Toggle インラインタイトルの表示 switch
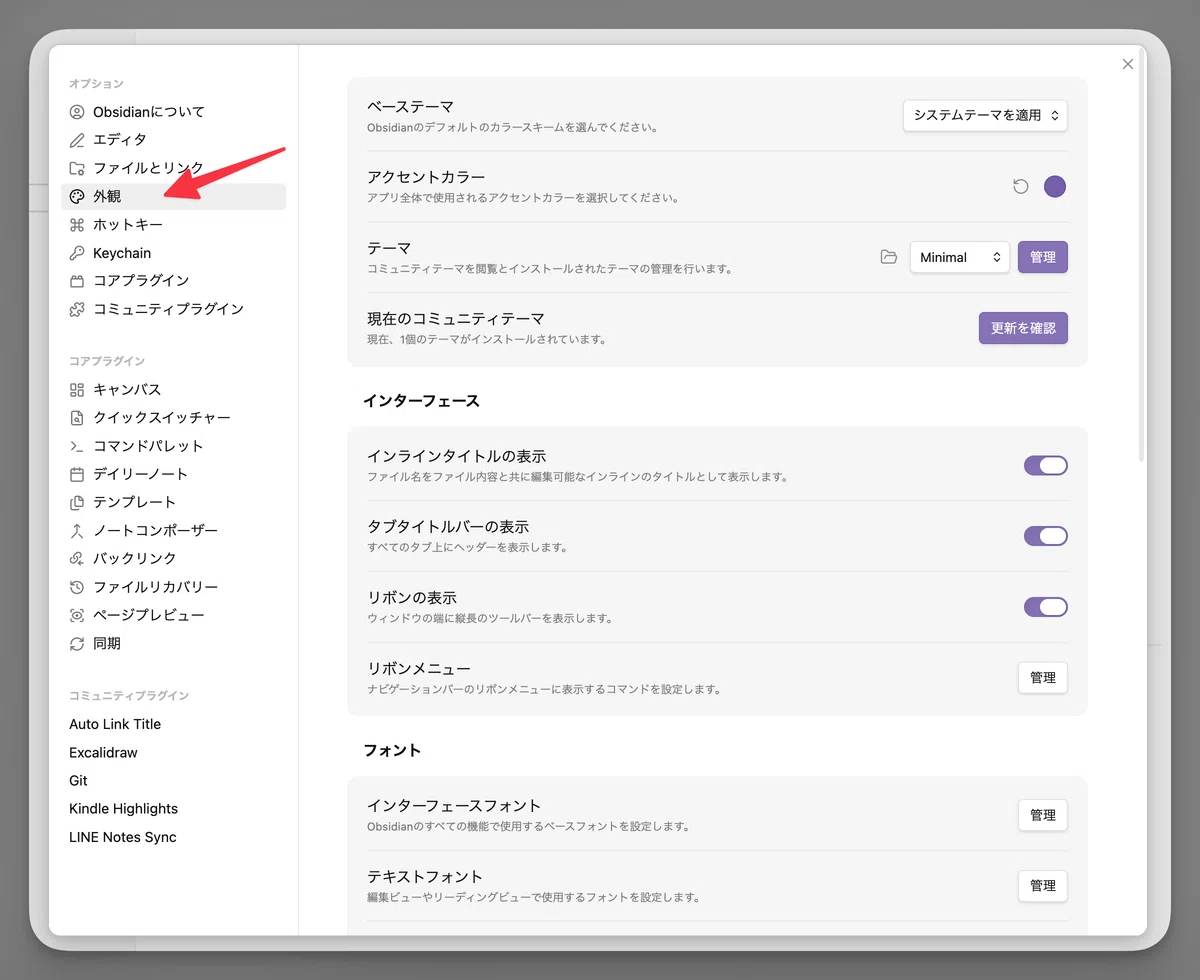Viewport: 1200px width, 980px height. pos(1046,465)
